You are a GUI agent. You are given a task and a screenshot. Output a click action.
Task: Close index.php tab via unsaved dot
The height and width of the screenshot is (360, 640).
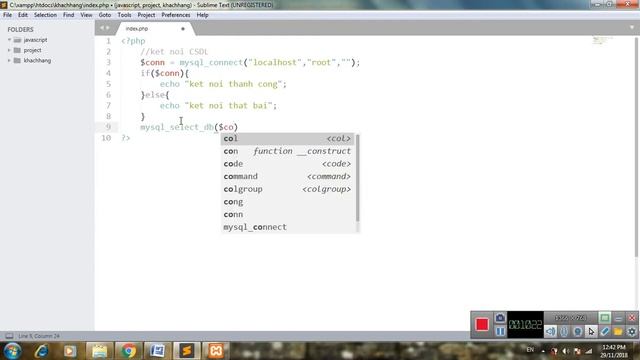(x=183, y=29)
